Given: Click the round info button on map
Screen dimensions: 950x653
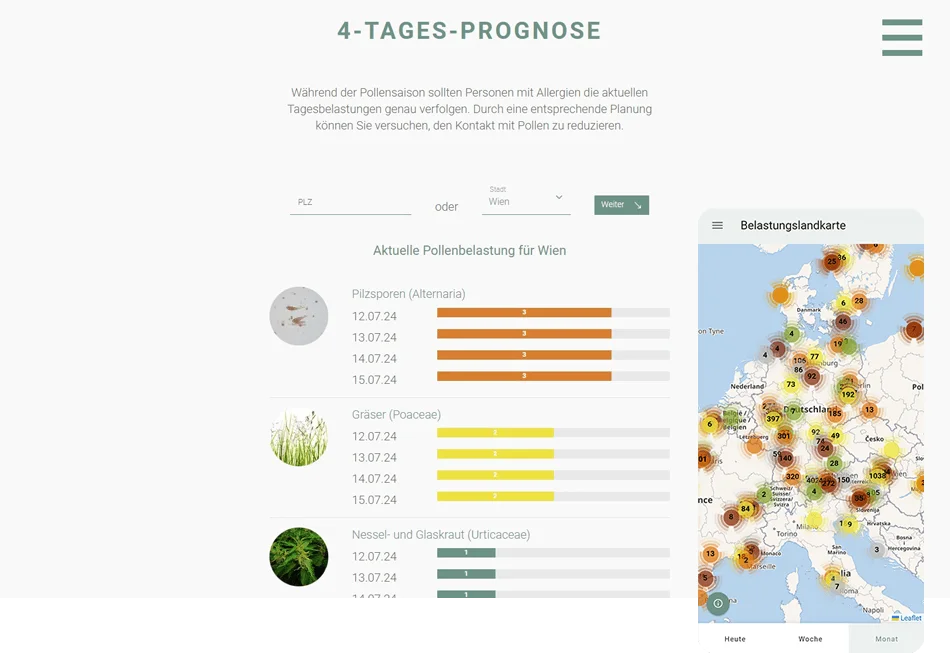Looking at the screenshot, I should (718, 603).
